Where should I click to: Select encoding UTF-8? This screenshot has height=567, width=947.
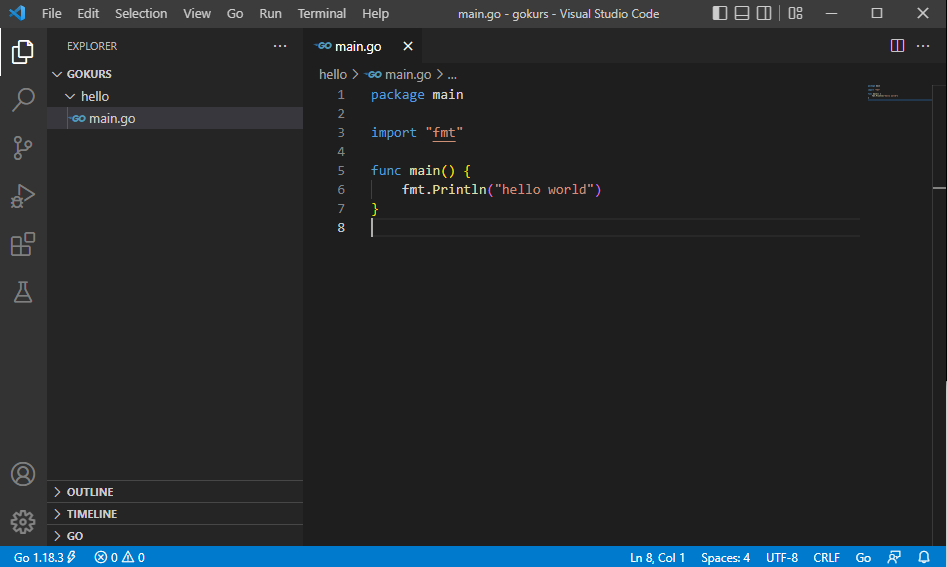pos(782,557)
